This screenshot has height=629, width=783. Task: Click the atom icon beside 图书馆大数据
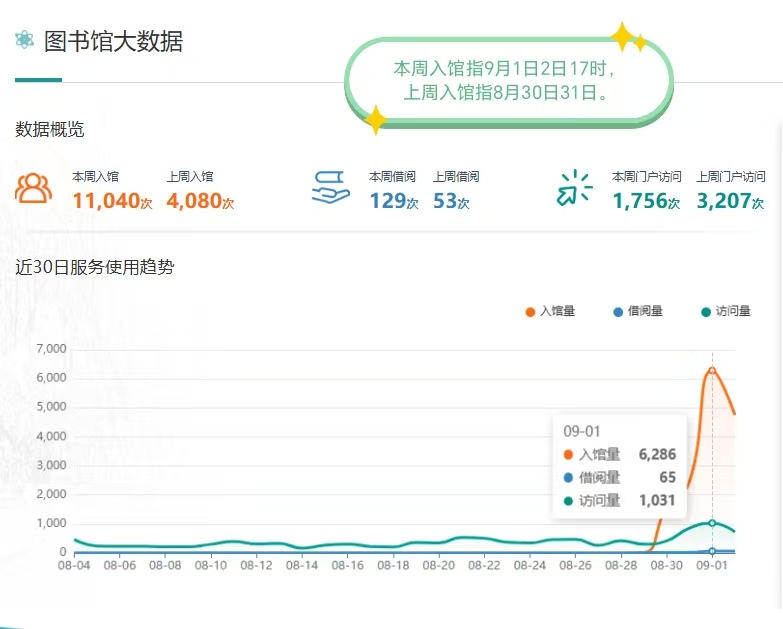pyautogui.click(x=24, y=40)
